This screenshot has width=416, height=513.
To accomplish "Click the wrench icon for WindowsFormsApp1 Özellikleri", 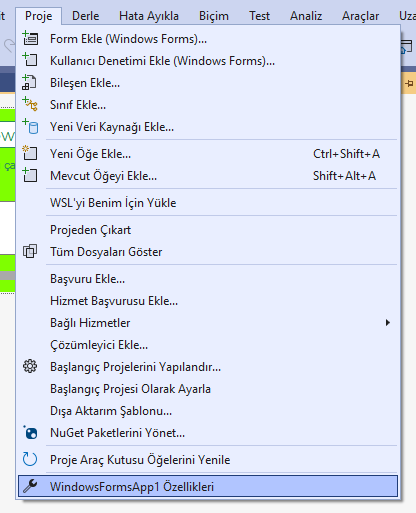I will (x=30, y=486).
